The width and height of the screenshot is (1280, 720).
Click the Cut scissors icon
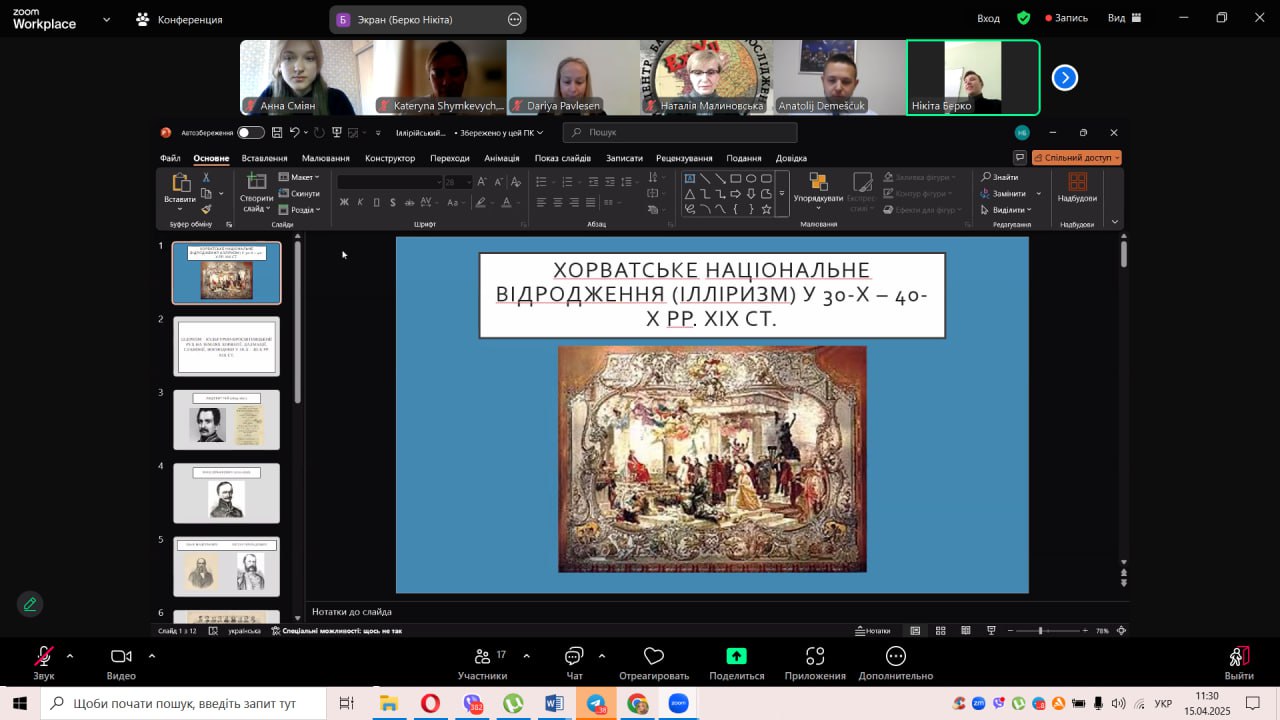(x=206, y=177)
